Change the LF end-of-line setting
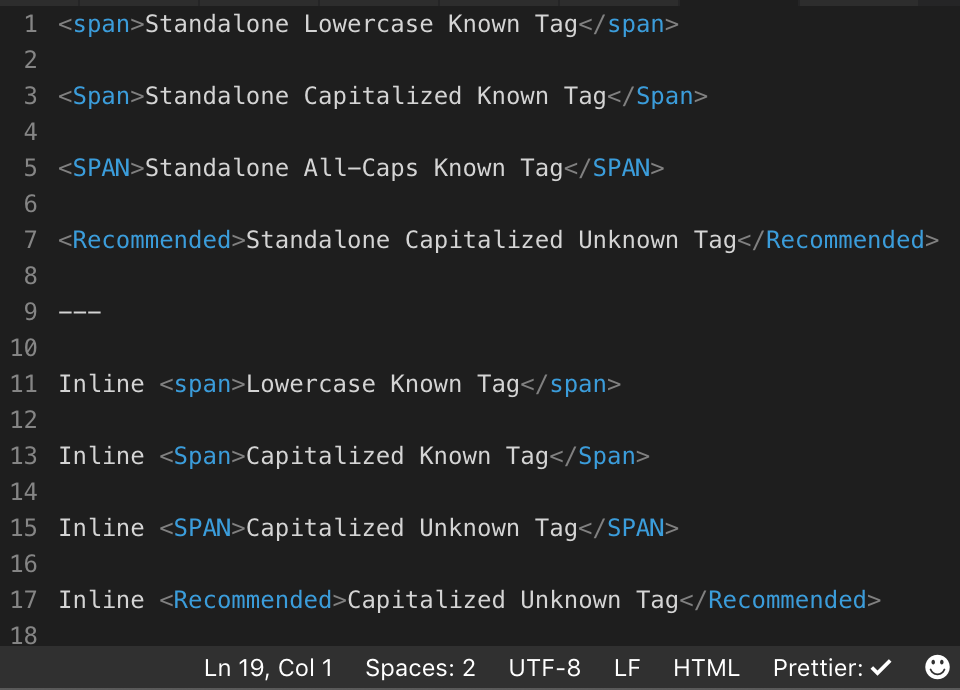This screenshot has width=960, height=690. pos(628,667)
